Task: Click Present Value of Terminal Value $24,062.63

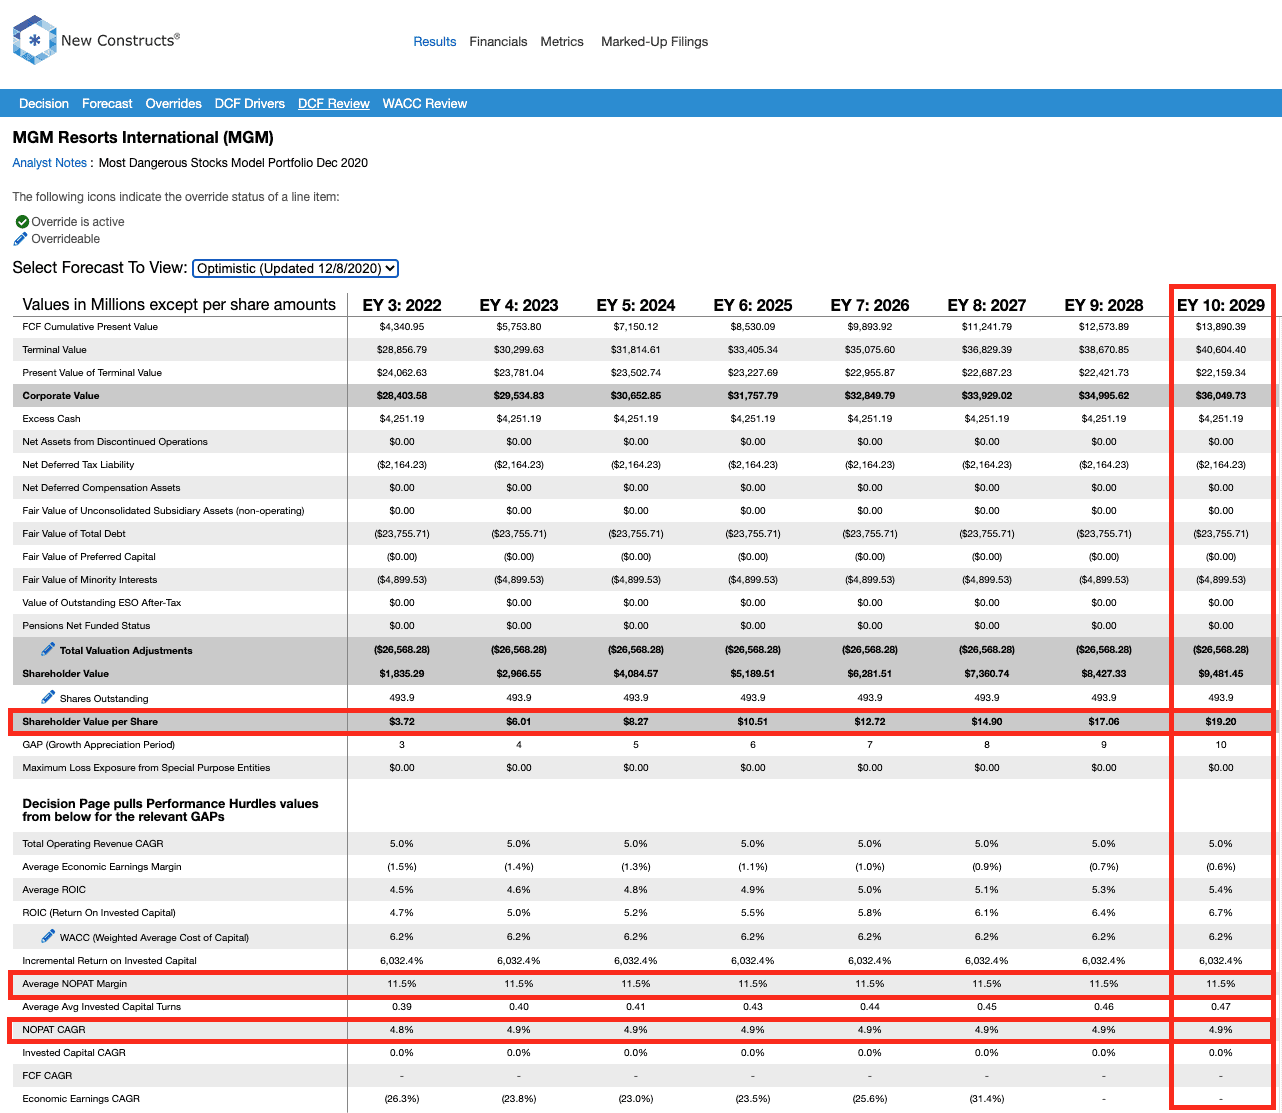Action: point(402,373)
